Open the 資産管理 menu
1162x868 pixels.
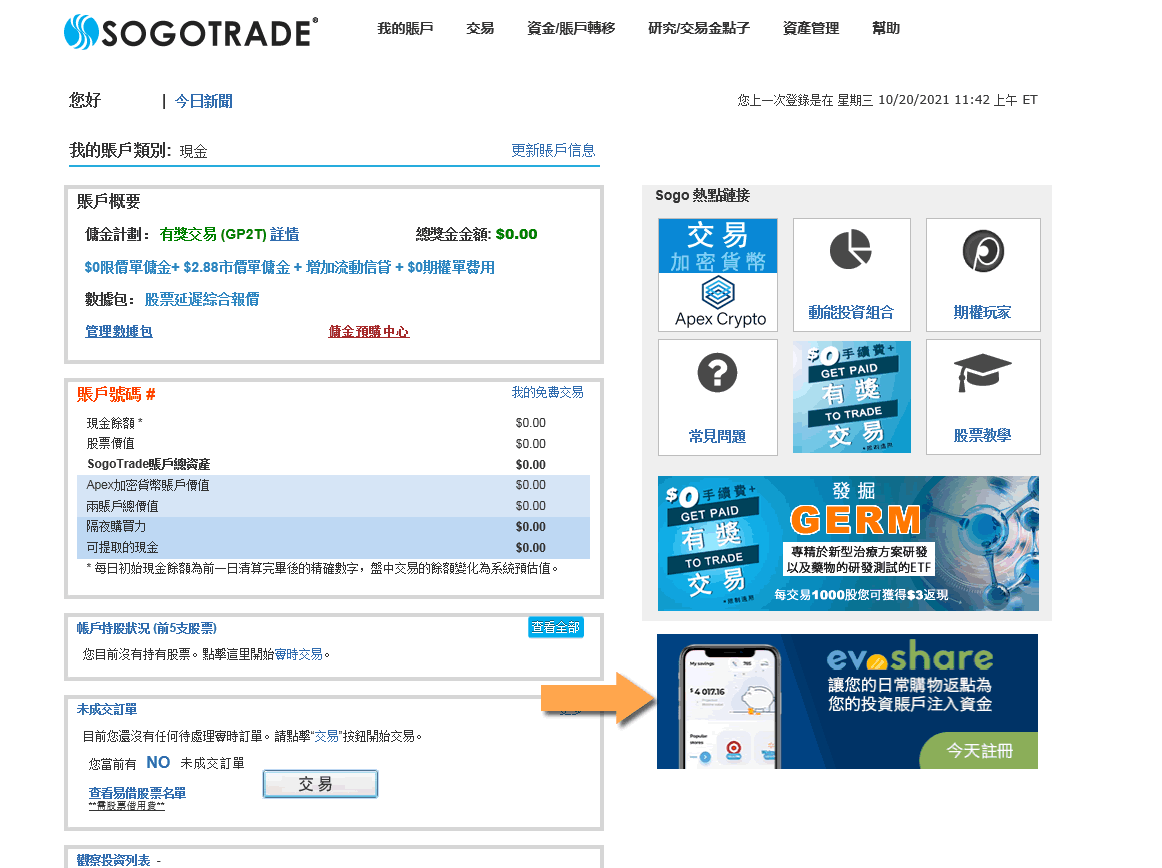[811, 28]
